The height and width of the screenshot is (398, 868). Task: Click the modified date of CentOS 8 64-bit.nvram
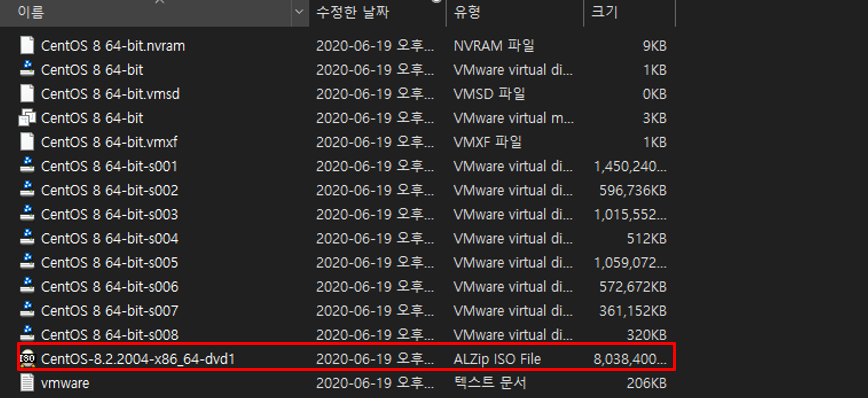point(375,46)
